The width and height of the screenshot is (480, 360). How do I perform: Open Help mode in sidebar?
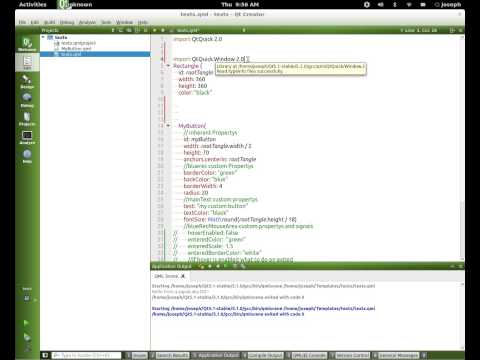coord(27,156)
